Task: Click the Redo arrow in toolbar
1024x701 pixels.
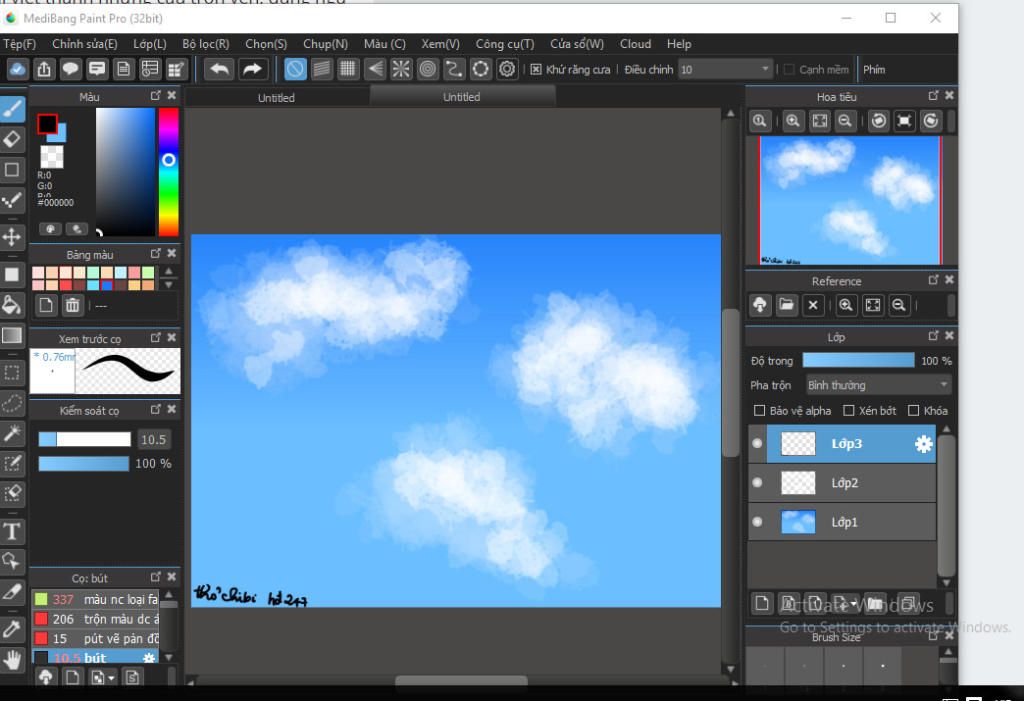Action: 252,69
